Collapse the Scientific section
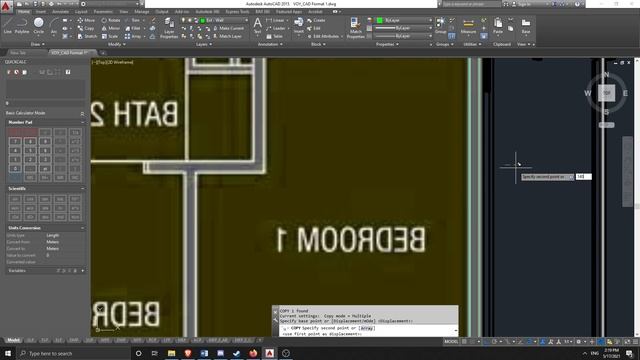640x360 pixels. click(x=82, y=189)
